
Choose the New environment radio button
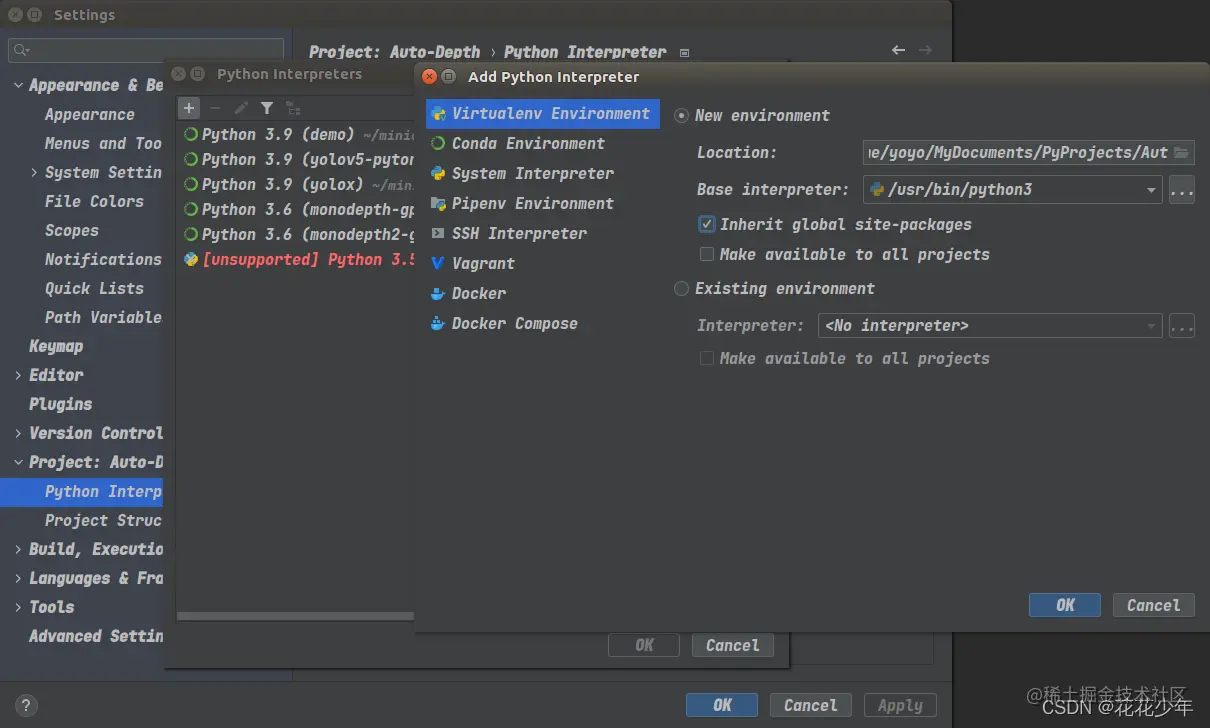pos(682,115)
